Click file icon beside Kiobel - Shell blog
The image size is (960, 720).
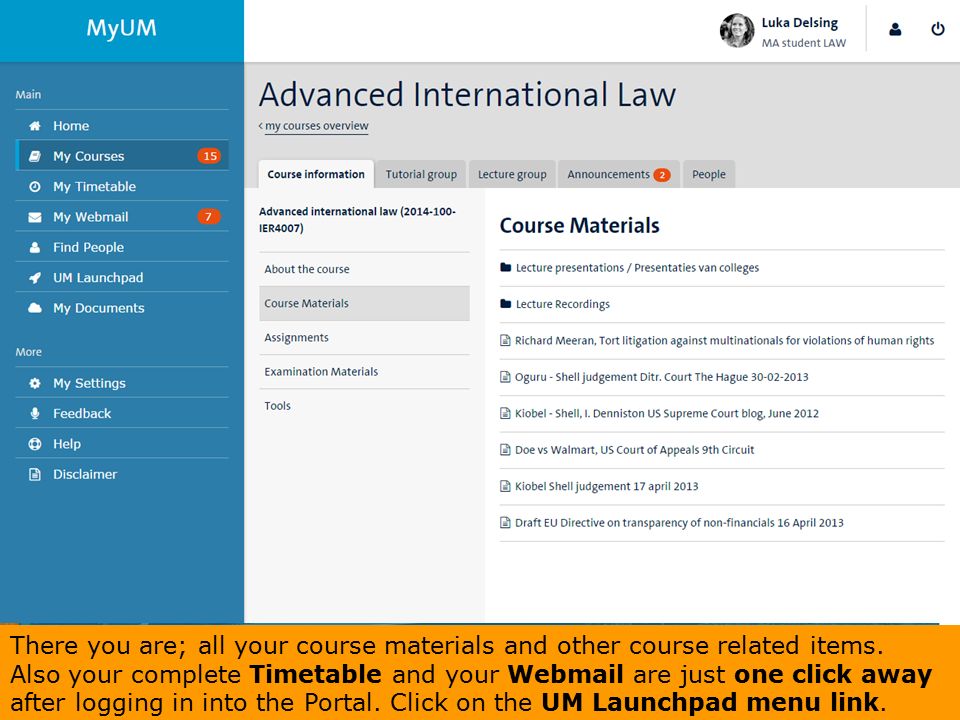coord(505,413)
